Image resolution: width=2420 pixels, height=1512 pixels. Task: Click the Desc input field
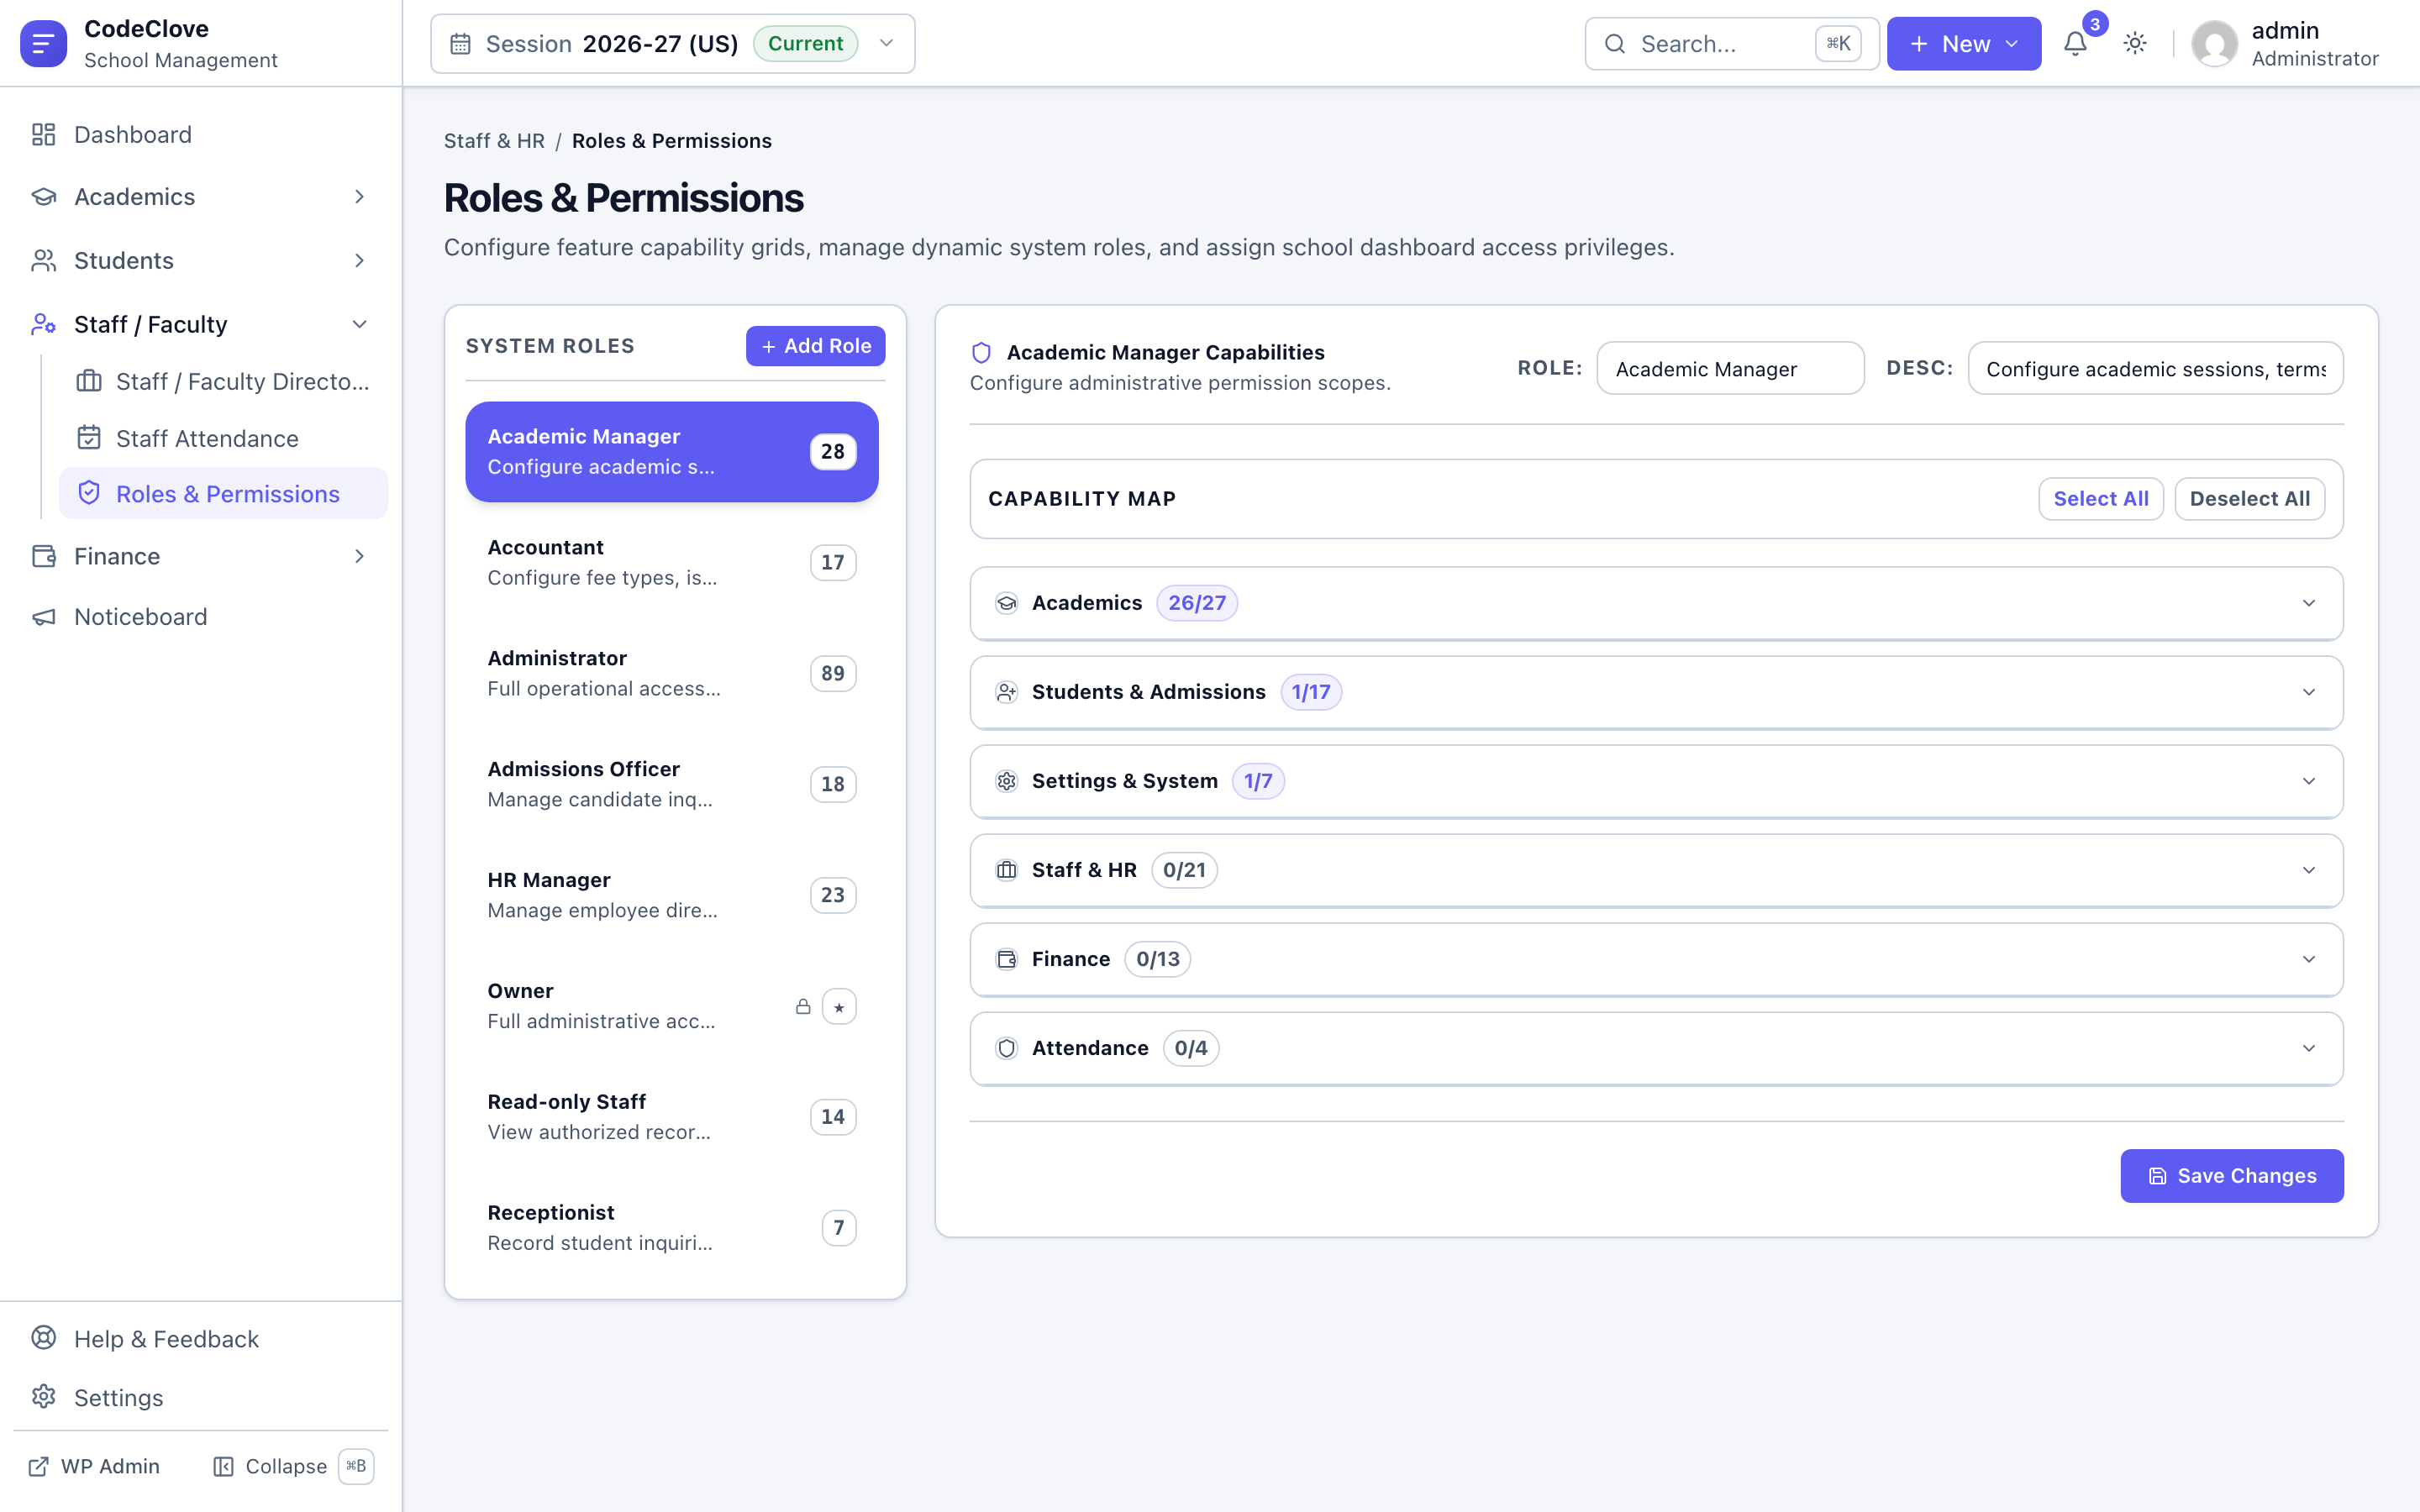[2155, 368]
